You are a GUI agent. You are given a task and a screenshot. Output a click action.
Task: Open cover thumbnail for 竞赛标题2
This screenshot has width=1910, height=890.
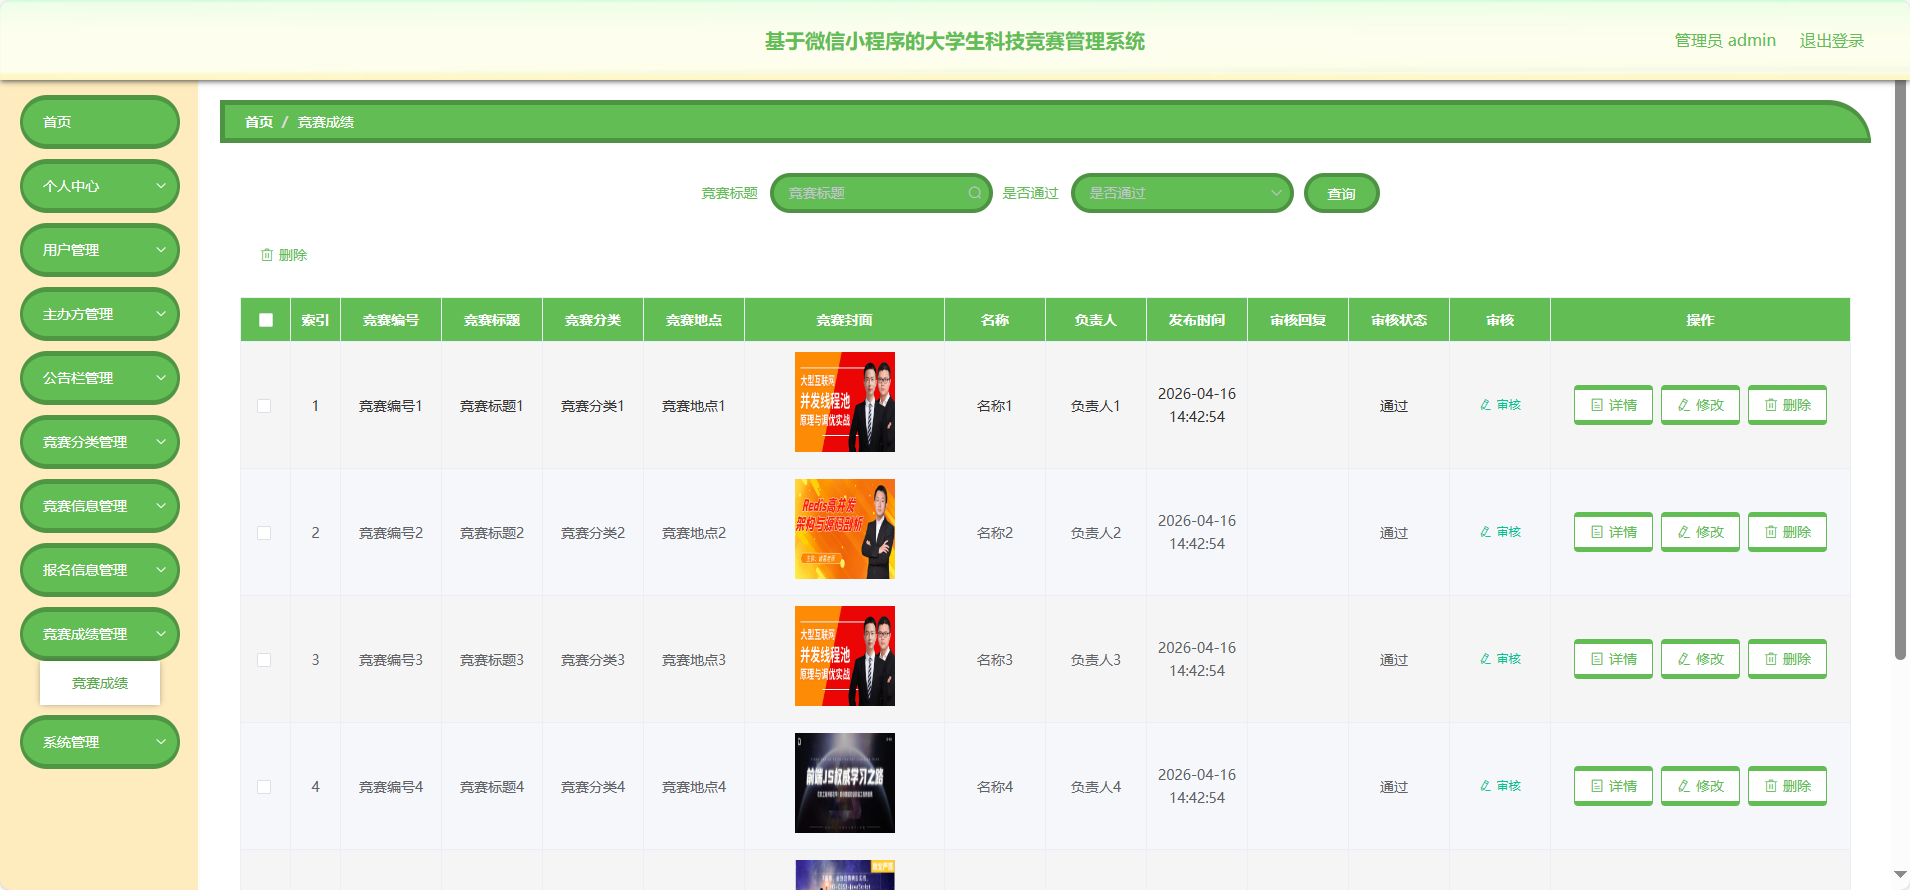click(845, 529)
